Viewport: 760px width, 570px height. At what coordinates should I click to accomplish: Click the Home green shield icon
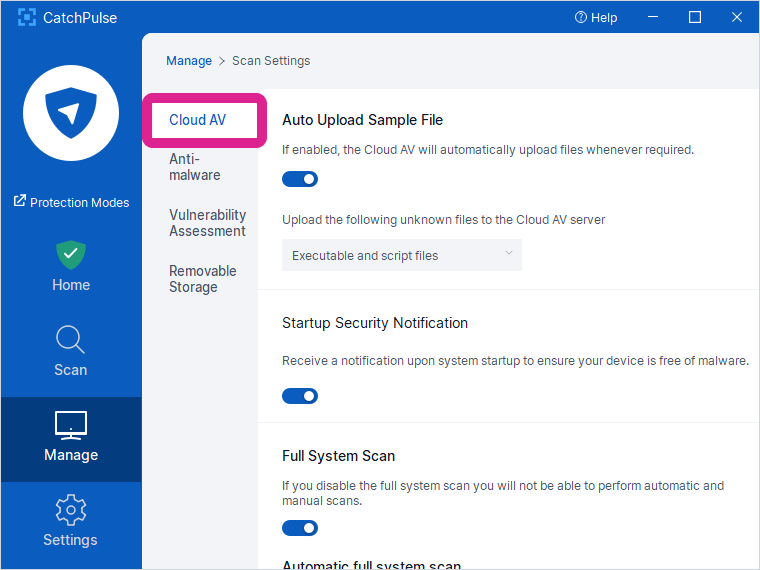pyautogui.click(x=71, y=254)
